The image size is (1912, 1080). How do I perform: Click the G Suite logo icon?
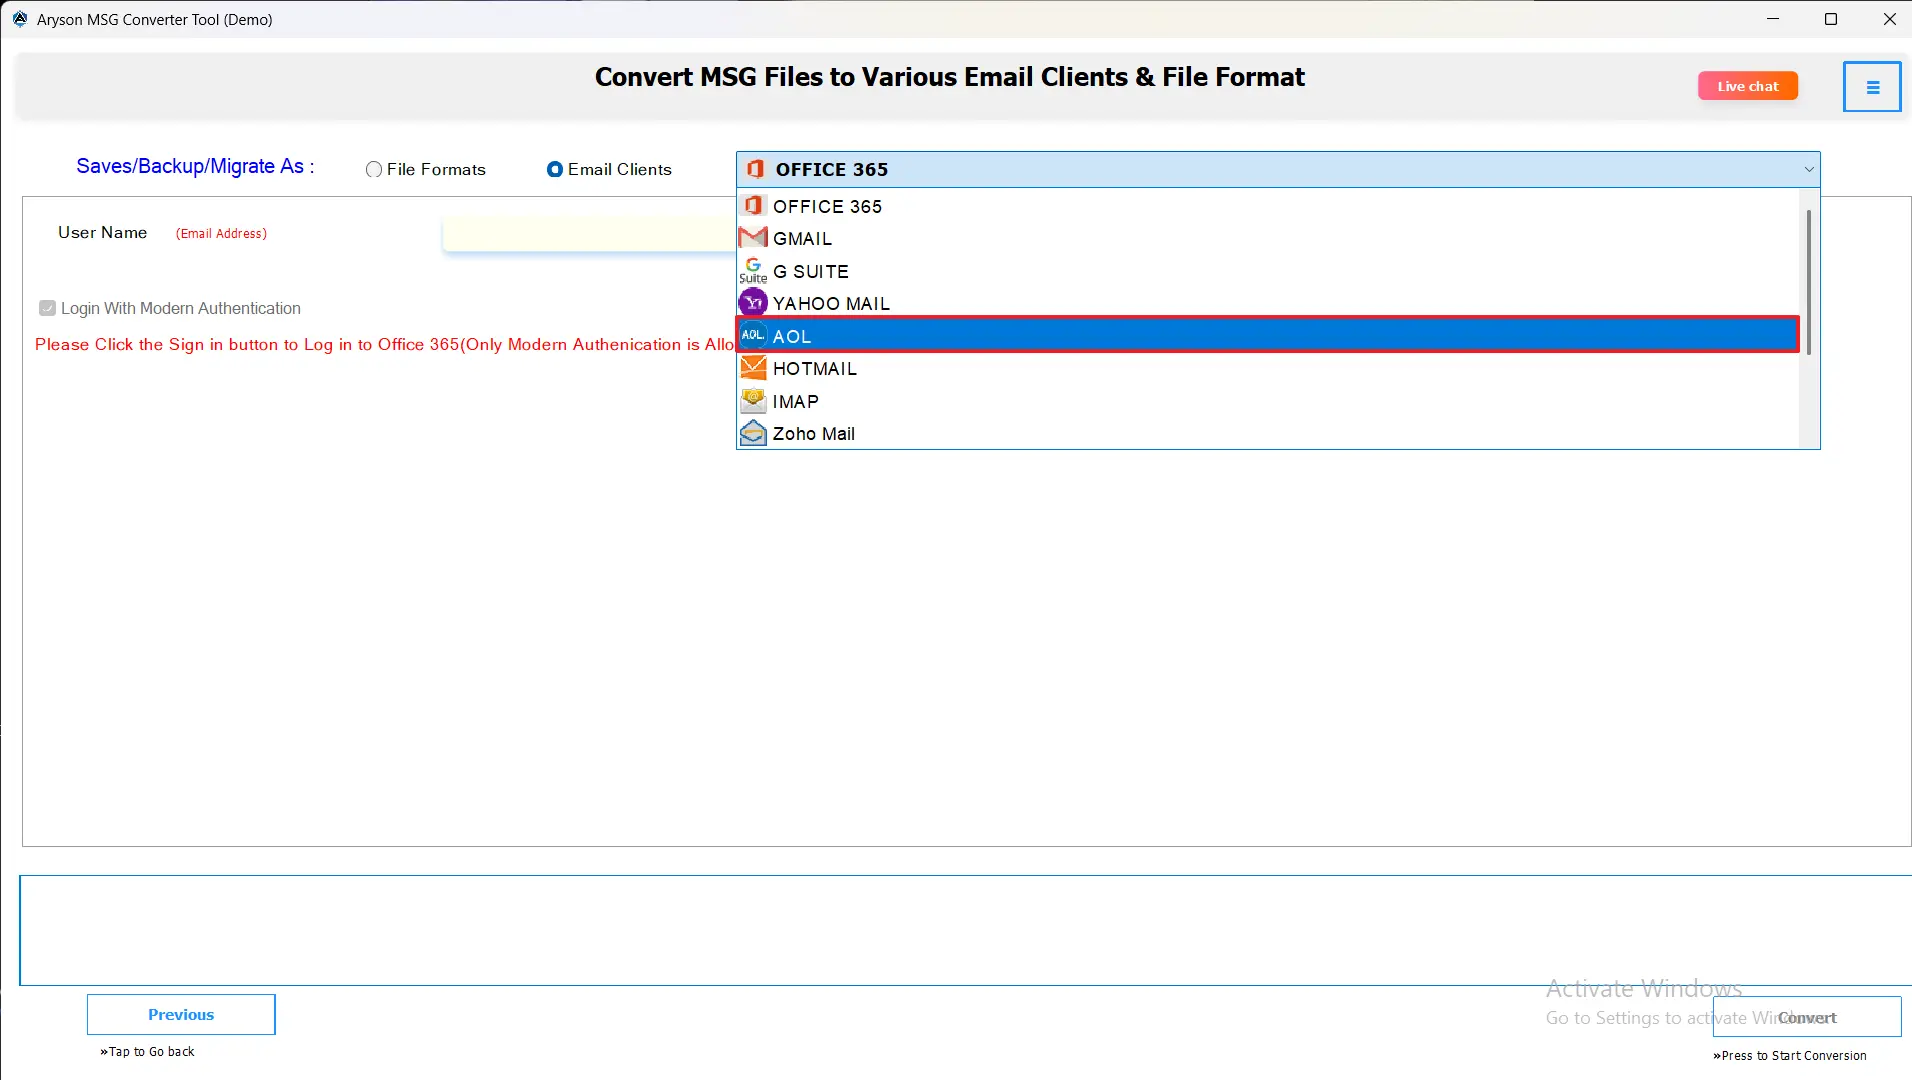pos(753,270)
